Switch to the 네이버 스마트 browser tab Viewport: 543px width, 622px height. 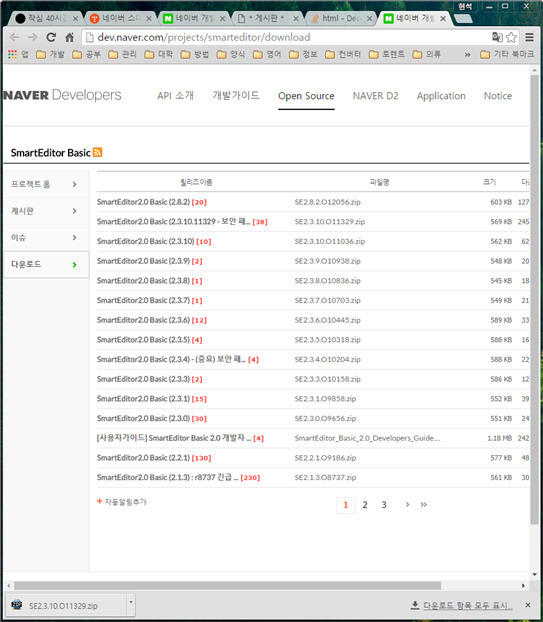tap(121, 18)
